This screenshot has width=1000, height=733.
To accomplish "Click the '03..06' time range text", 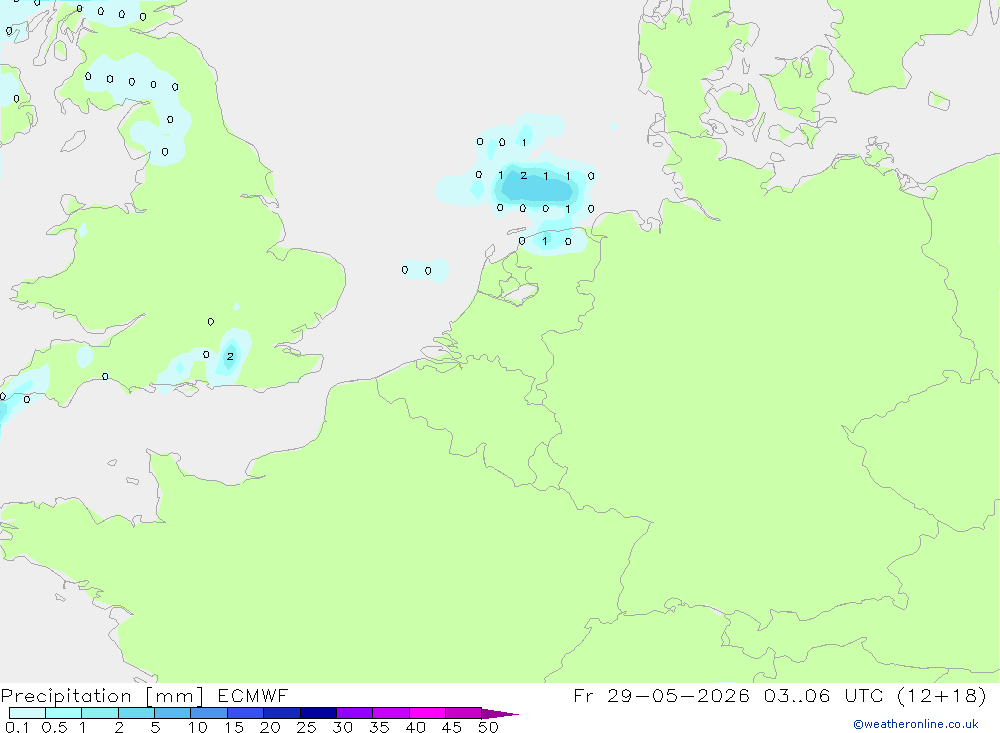I will click(797, 695).
